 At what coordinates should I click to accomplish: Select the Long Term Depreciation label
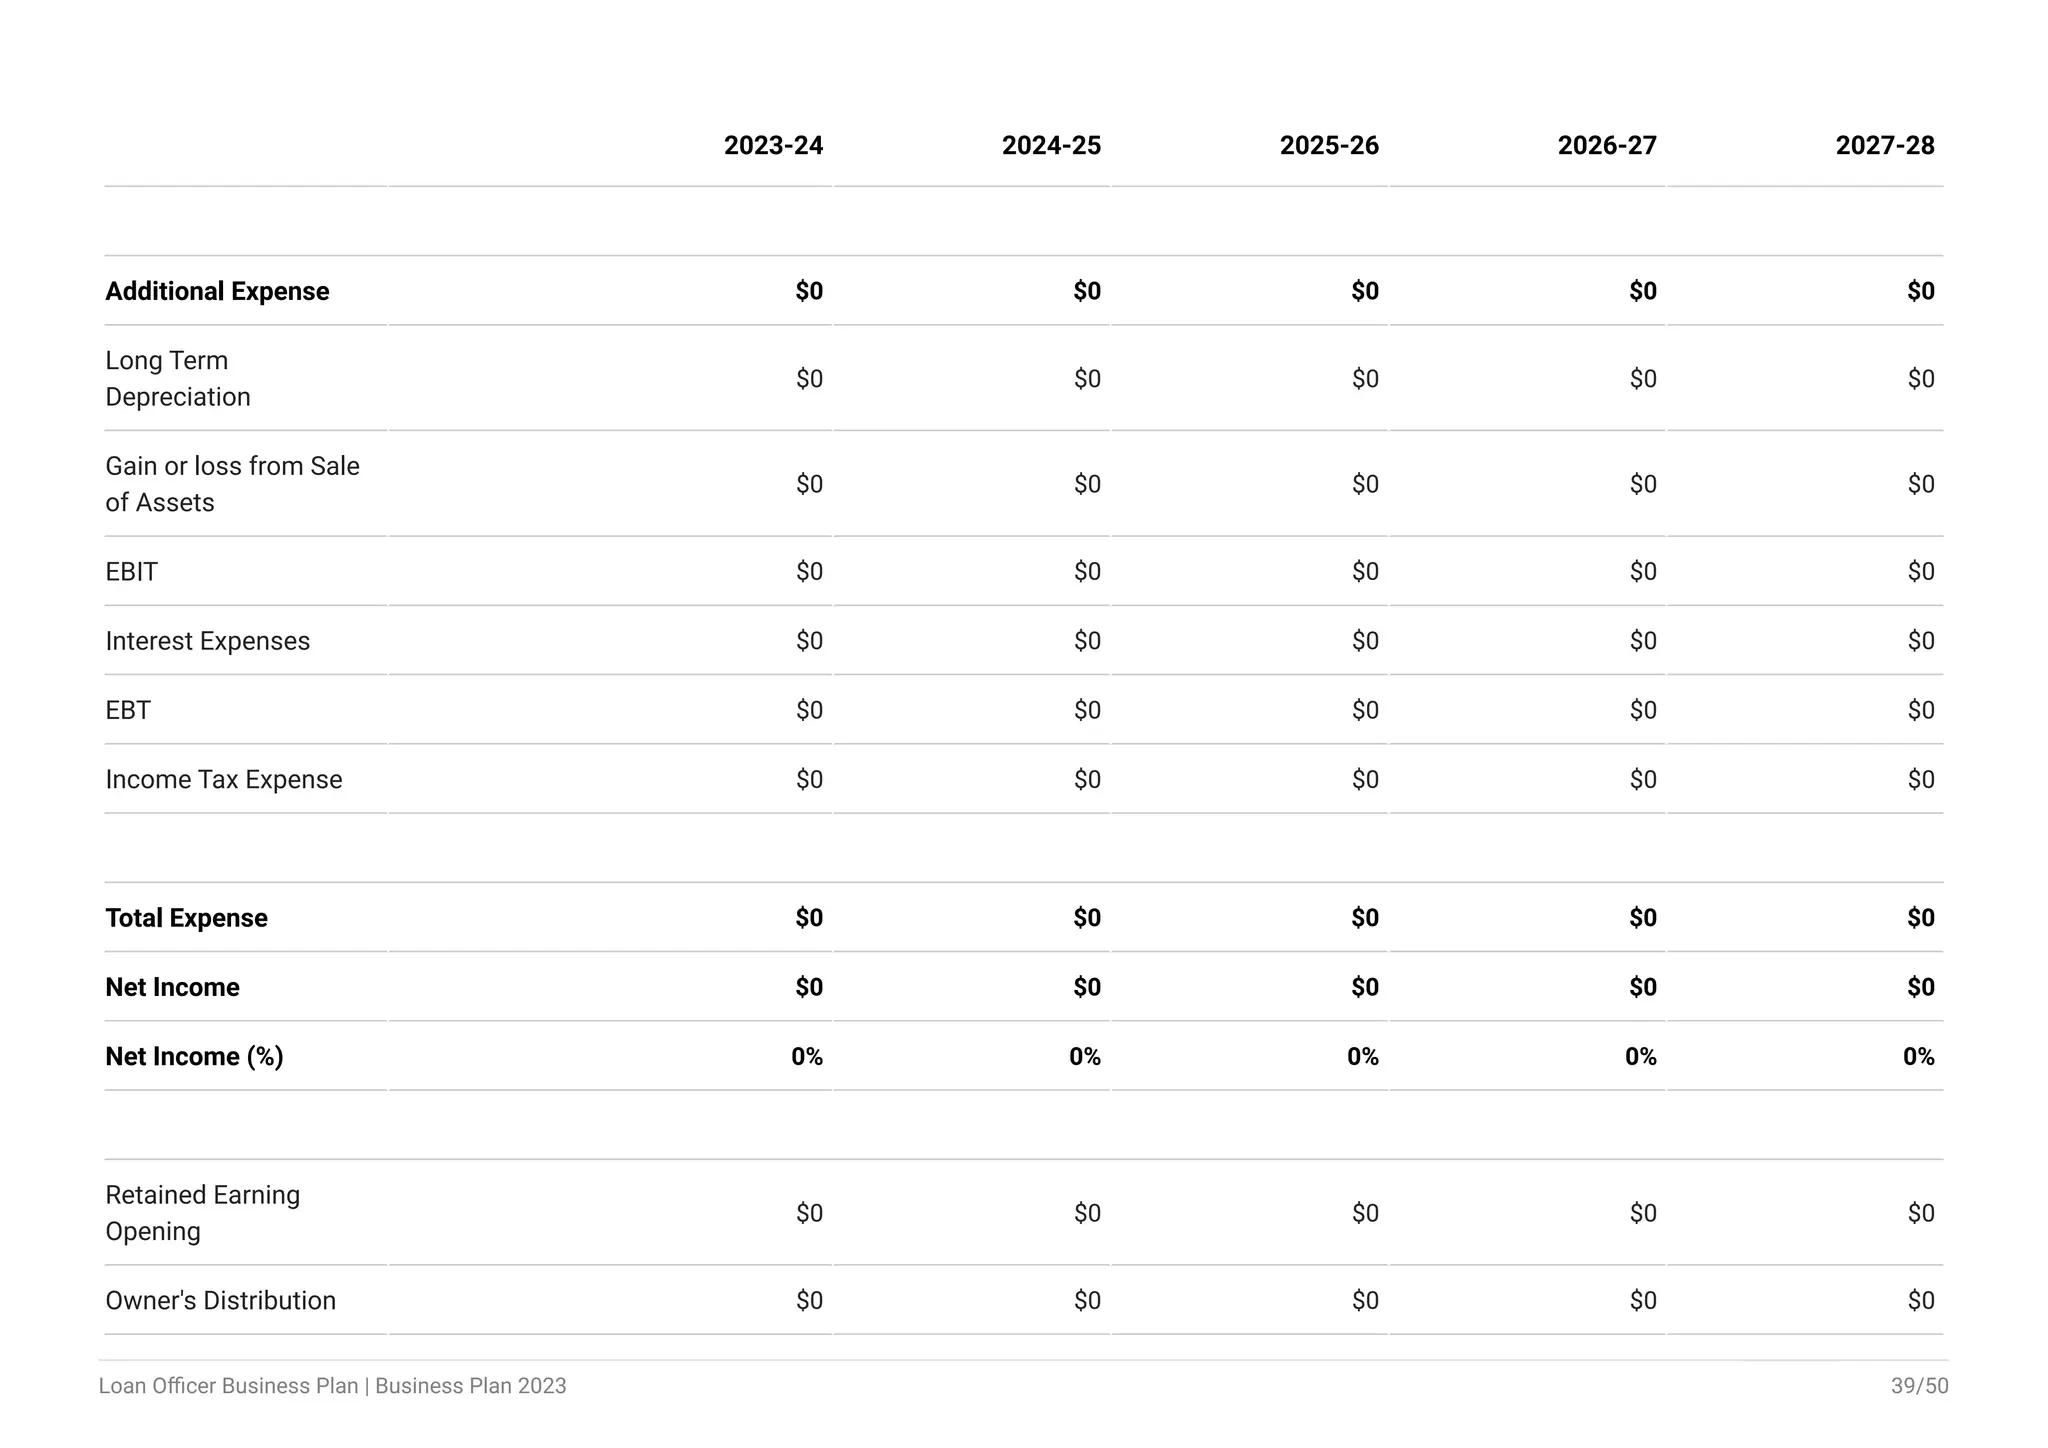click(178, 379)
